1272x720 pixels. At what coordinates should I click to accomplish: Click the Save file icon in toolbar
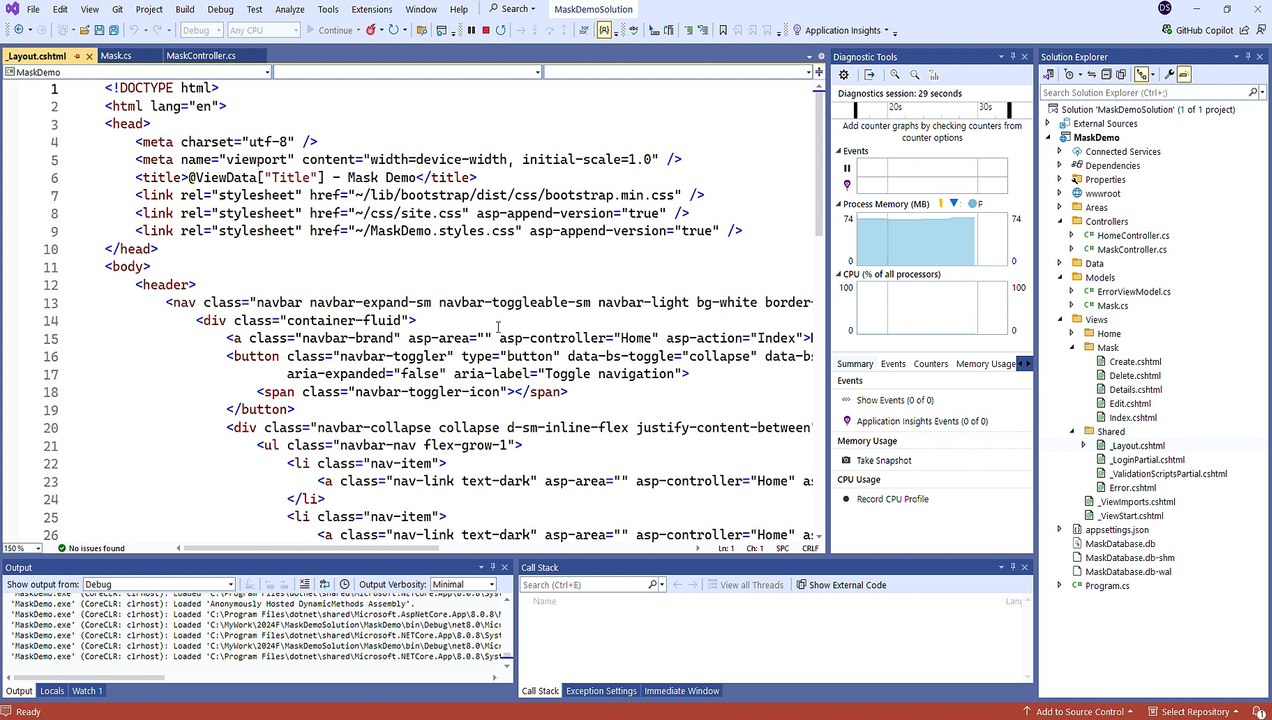99,30
